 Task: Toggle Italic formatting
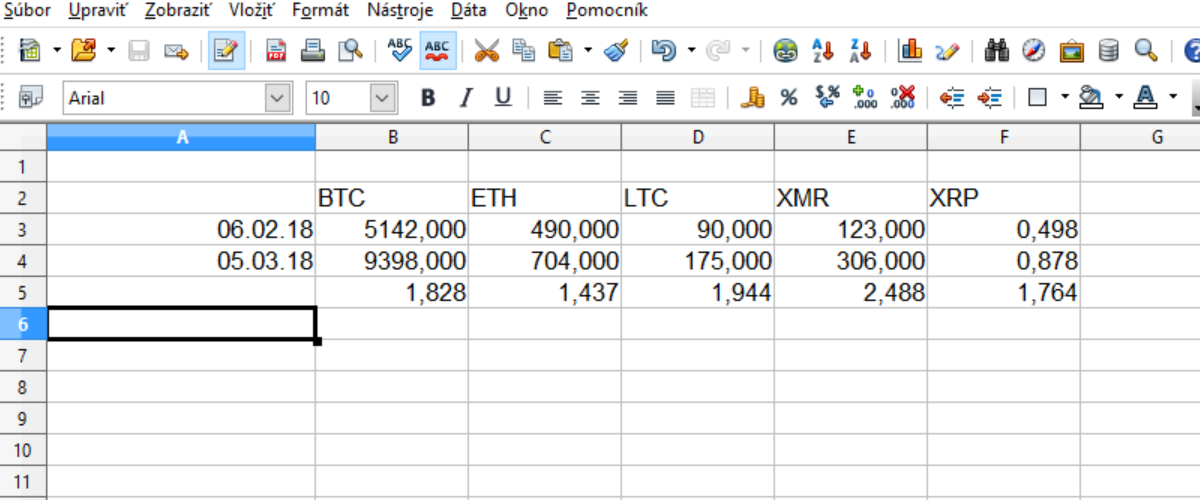[x=466, y=98]
